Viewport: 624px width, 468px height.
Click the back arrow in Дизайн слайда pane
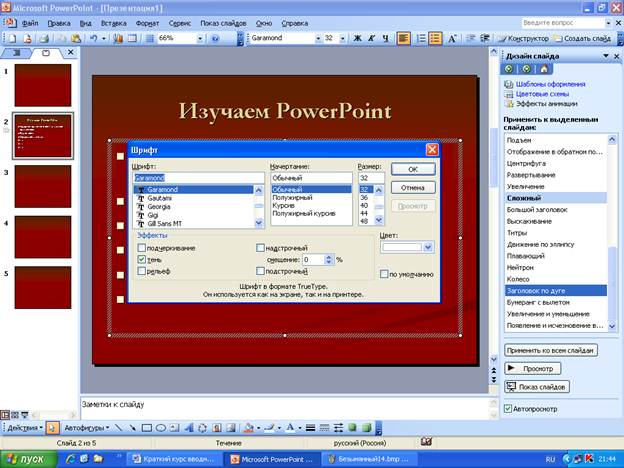509,69
